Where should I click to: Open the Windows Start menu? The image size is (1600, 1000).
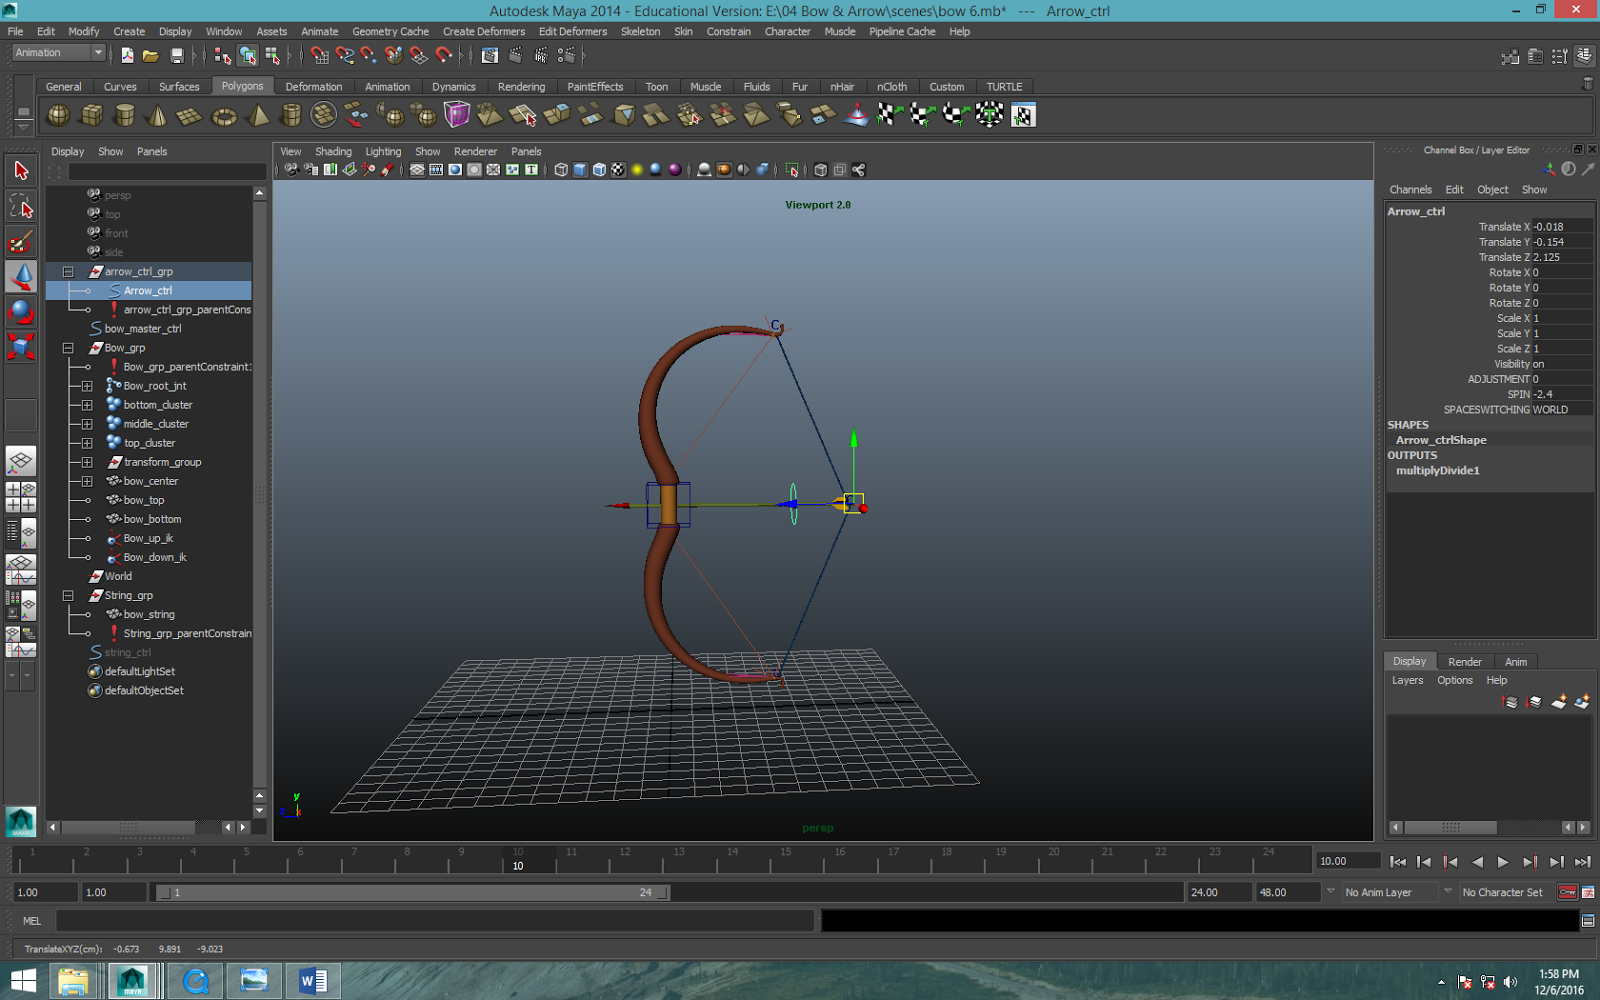22,981
